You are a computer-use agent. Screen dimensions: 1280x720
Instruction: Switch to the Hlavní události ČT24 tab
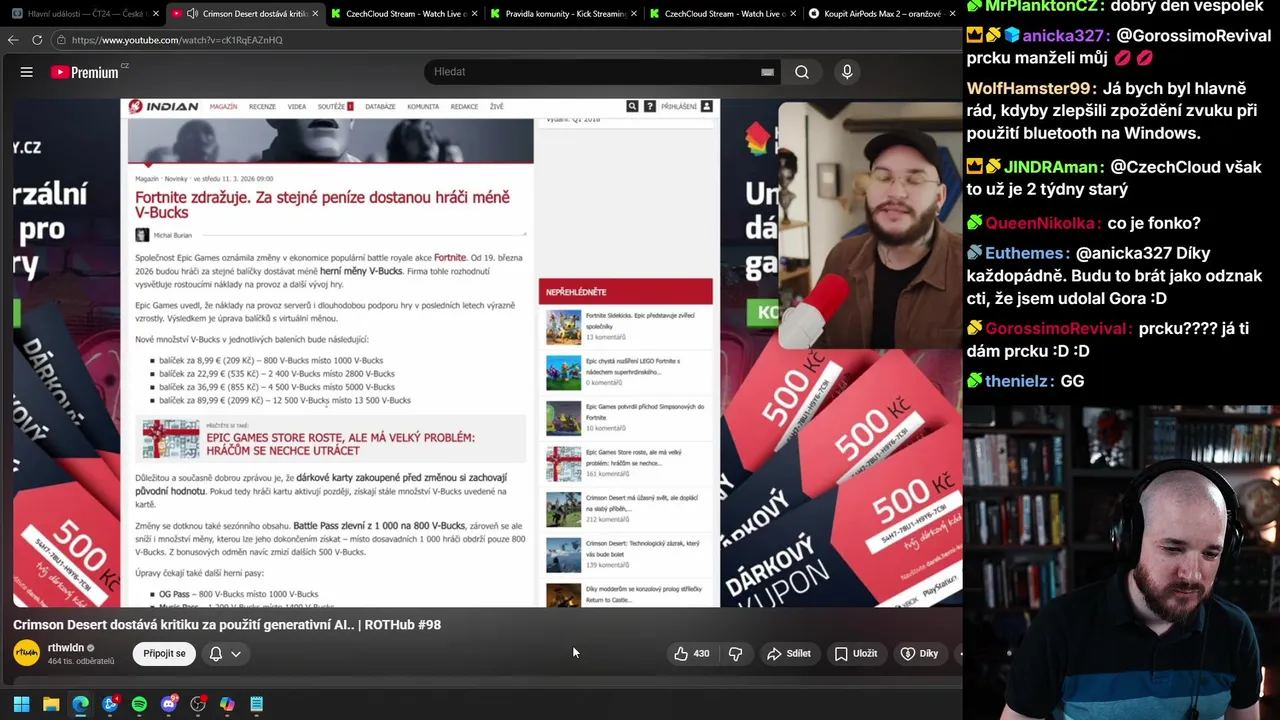tap(82, 14)
